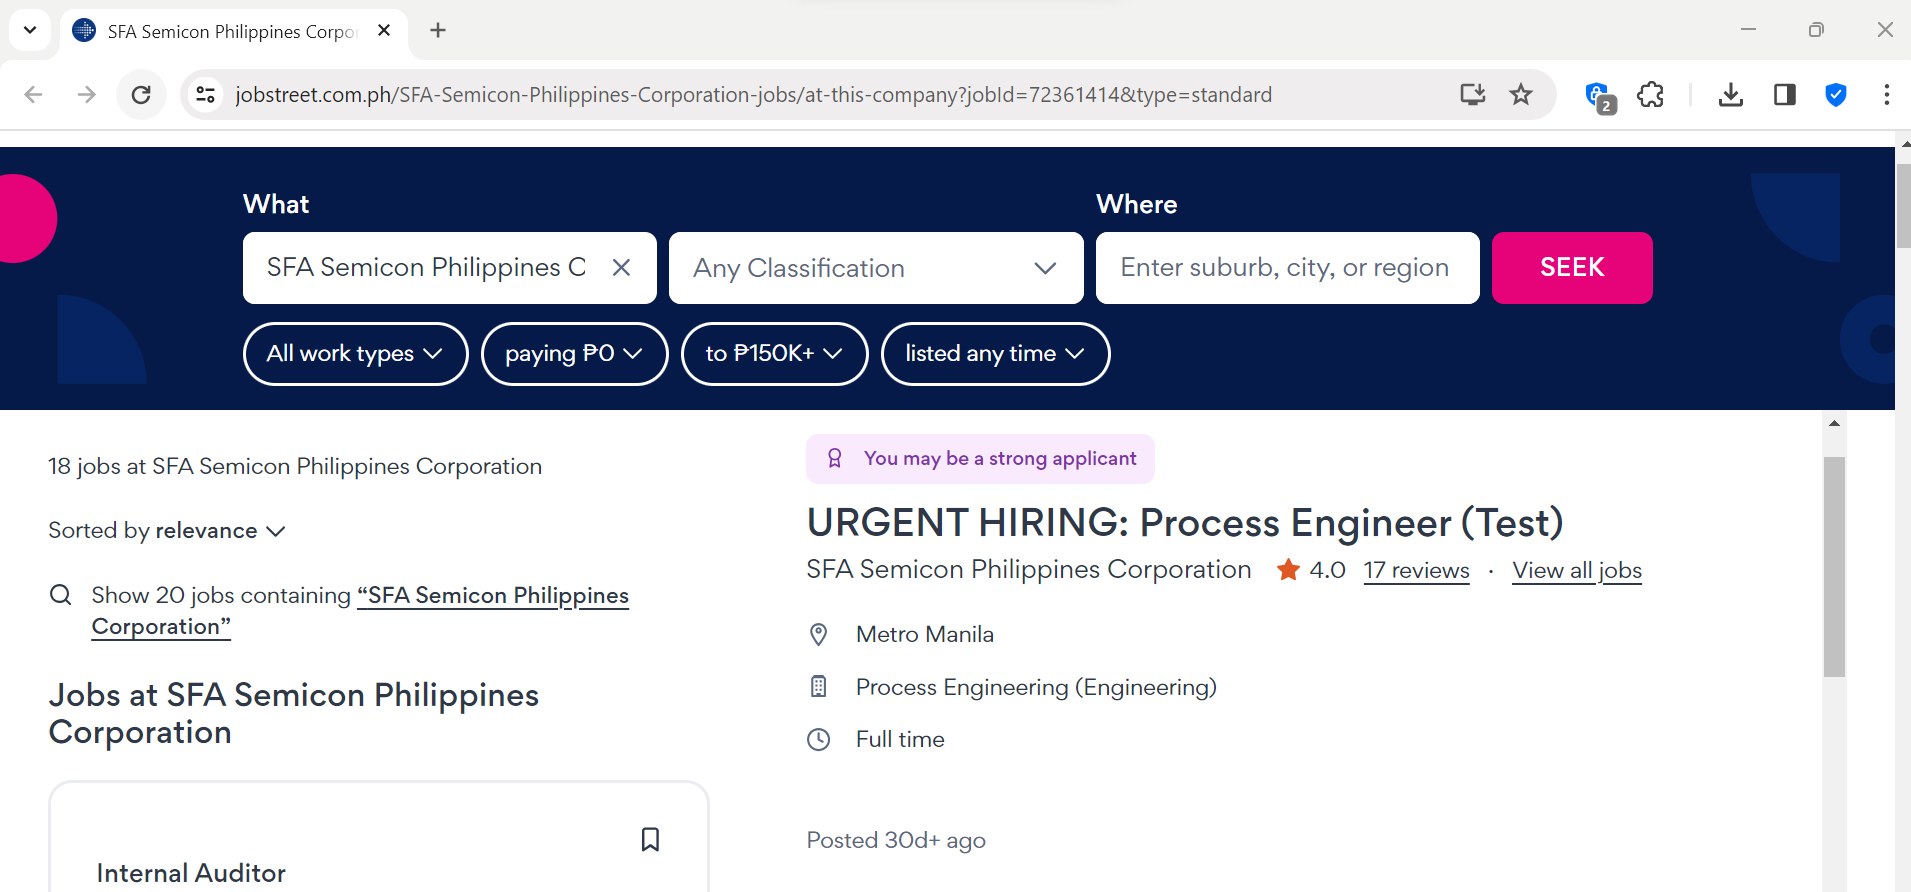
Task: Open the Chrome three-dot menu
Action: 1886,95
